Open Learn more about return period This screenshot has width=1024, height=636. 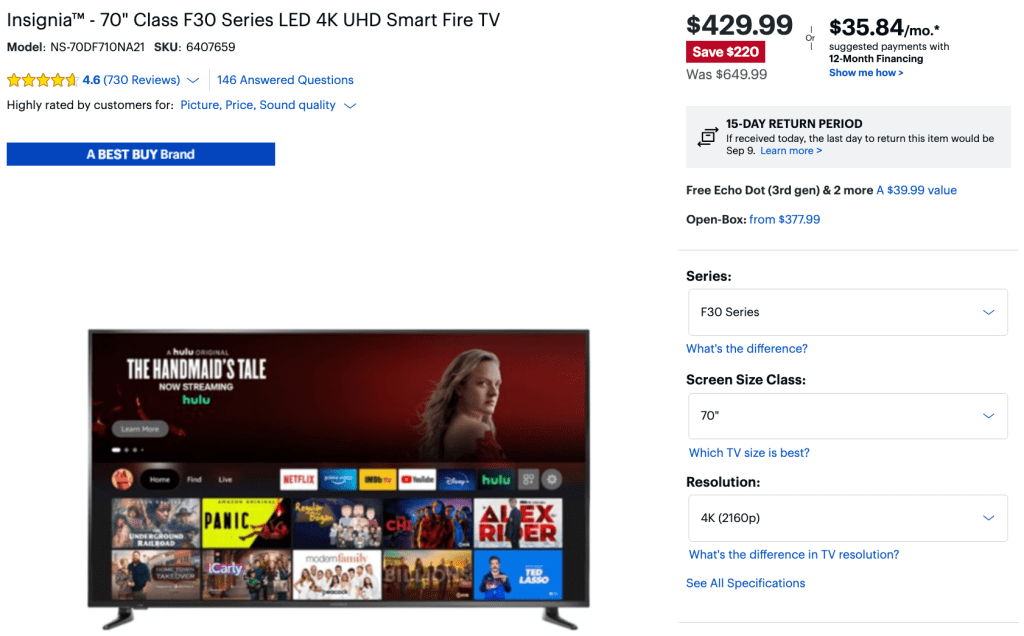791,151
